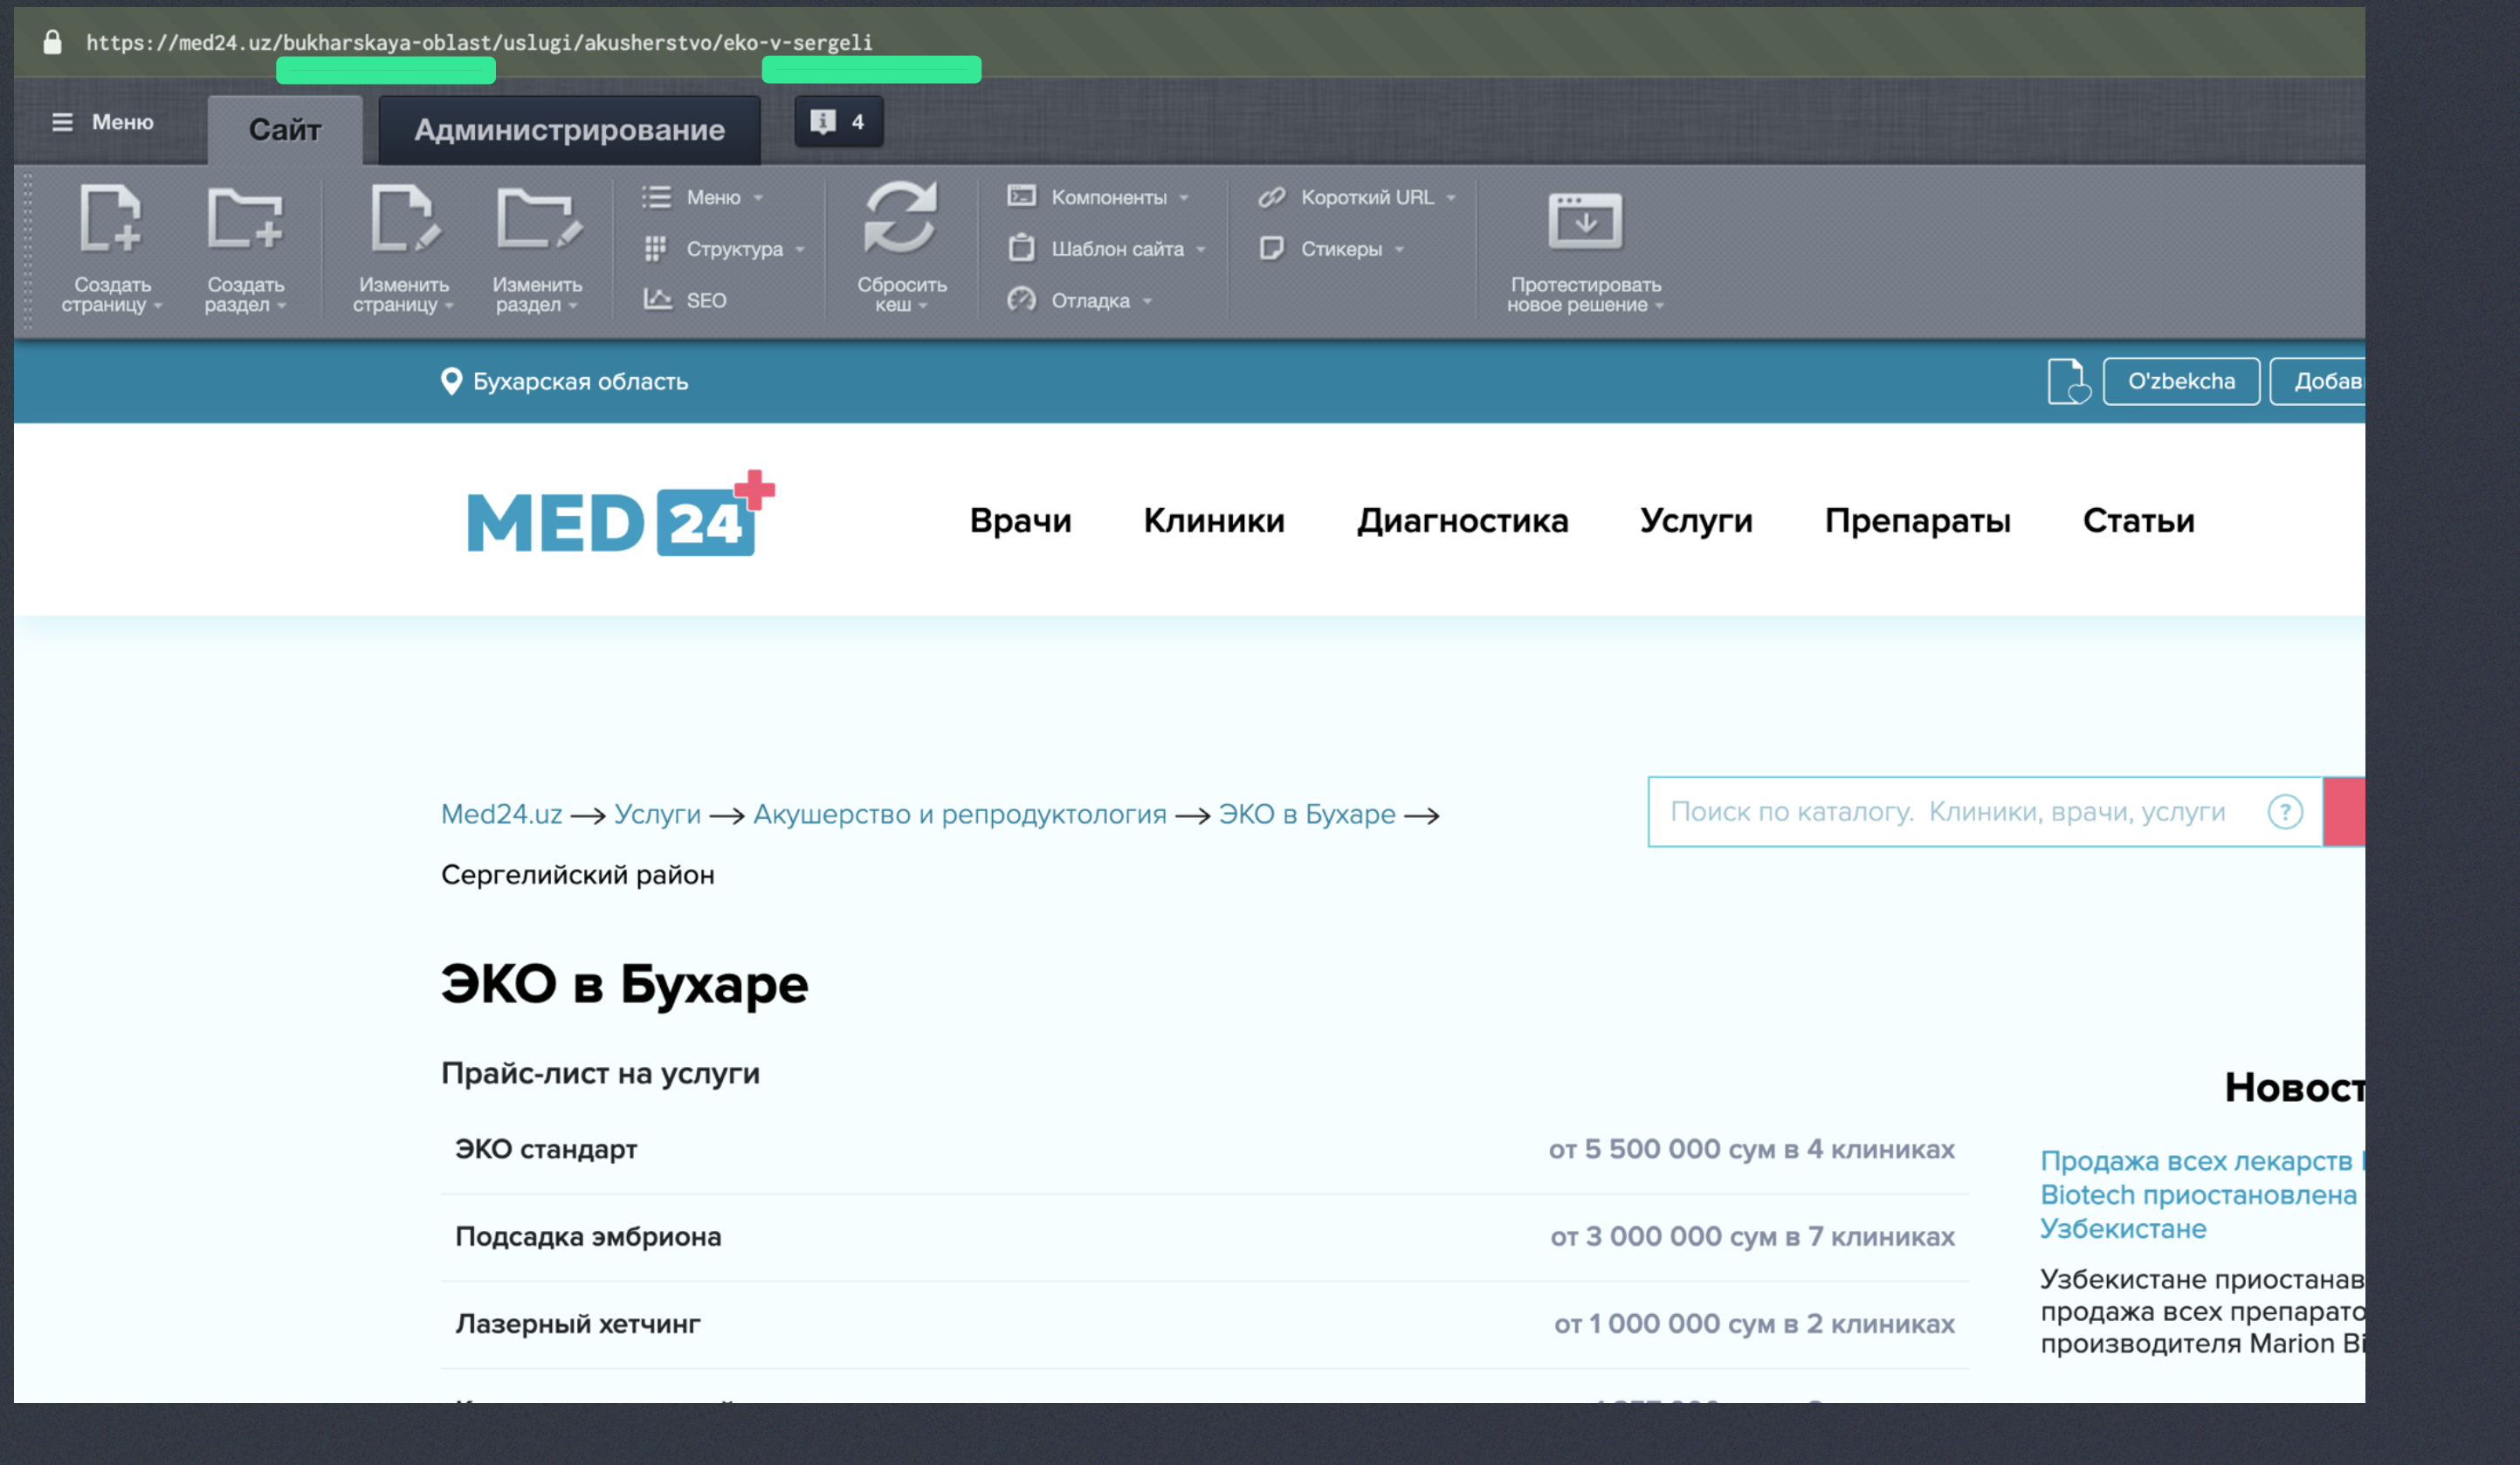2520x1465 pixels.
Task: Select the ЭКО стандарт price row
Action: pyautogui.click(x=1204, y=1149)
